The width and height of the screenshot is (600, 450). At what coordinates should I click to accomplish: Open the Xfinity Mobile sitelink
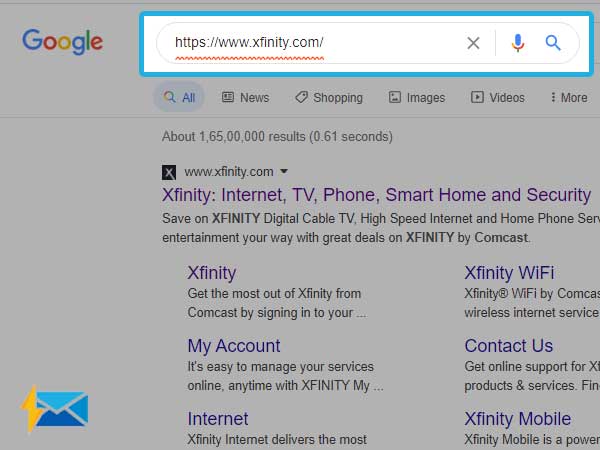coord(518,419)
